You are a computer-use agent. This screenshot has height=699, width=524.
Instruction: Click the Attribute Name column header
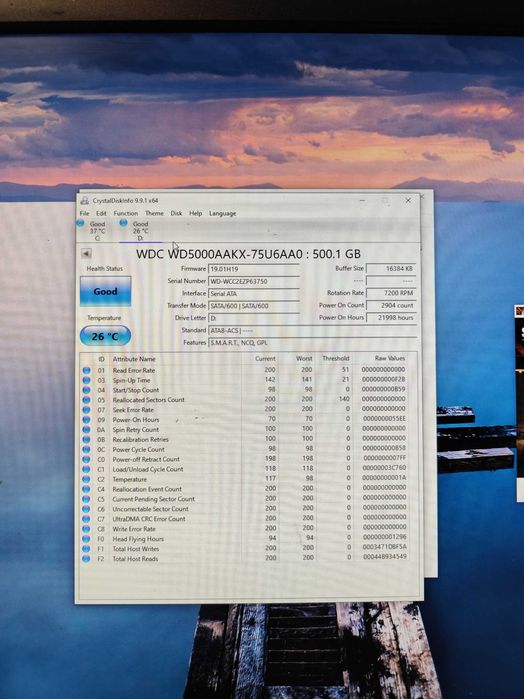(x=134, y=359)
